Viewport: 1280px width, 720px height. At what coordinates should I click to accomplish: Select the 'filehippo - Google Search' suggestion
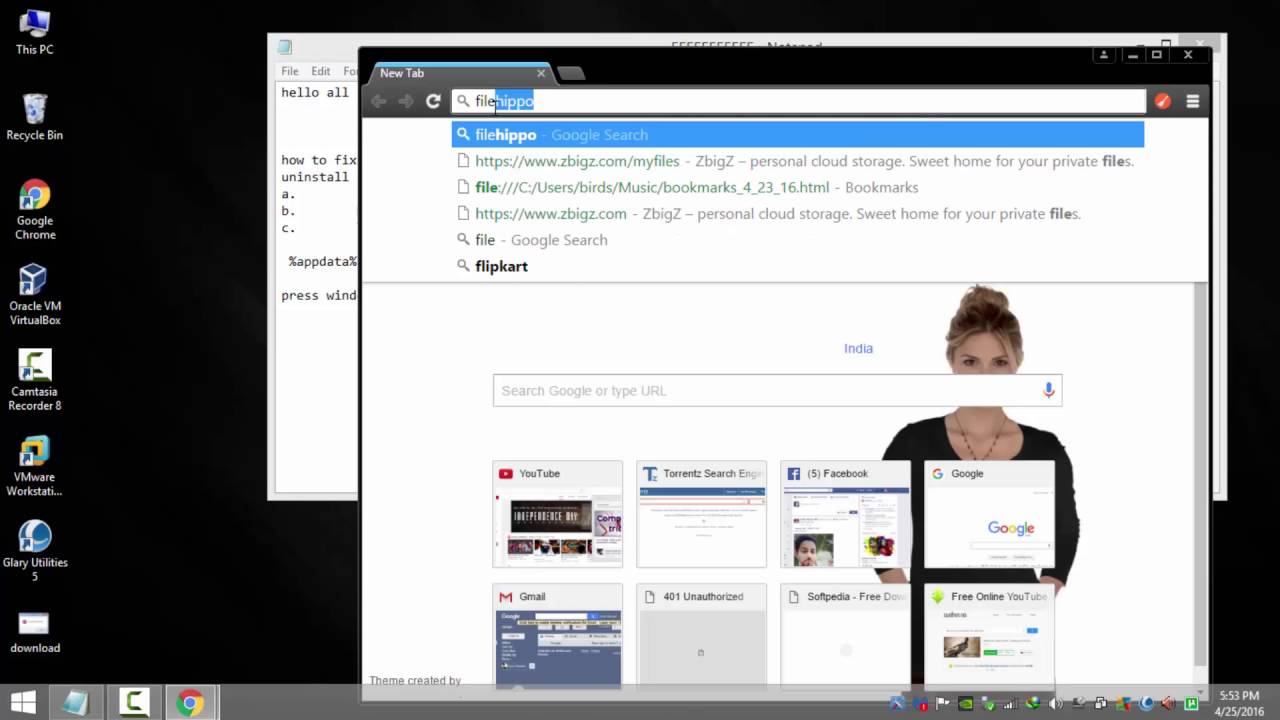pos(797,134)
